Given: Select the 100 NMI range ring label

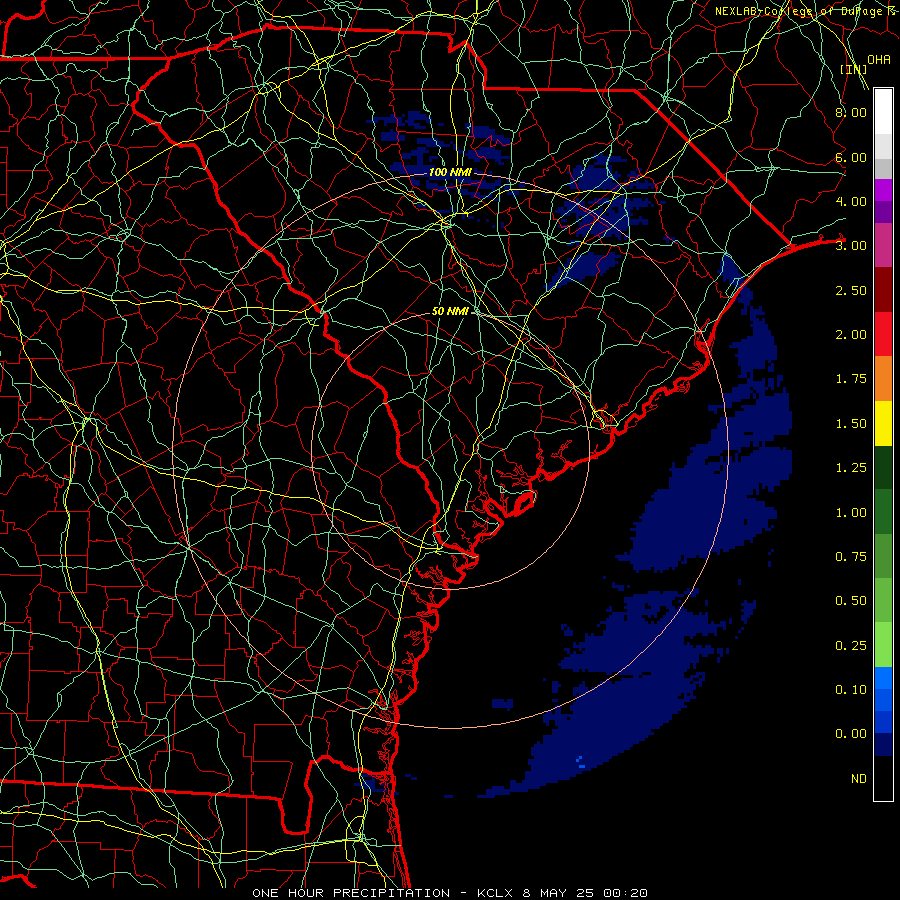Looking at the screenshot, I should (x=450, y=172).
